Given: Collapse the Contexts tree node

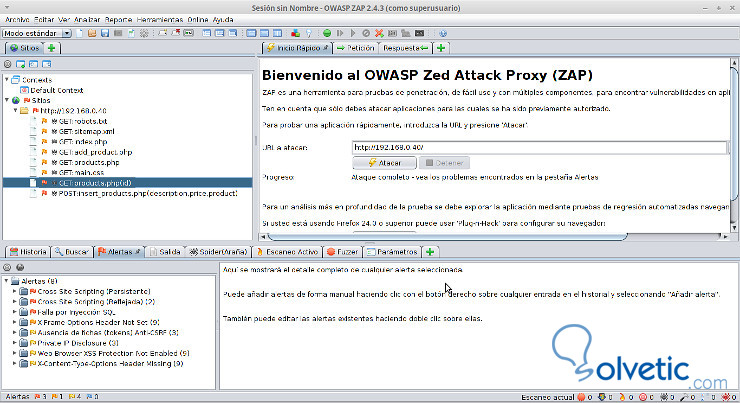Looking at the screenshot, I should coord(7,80).
